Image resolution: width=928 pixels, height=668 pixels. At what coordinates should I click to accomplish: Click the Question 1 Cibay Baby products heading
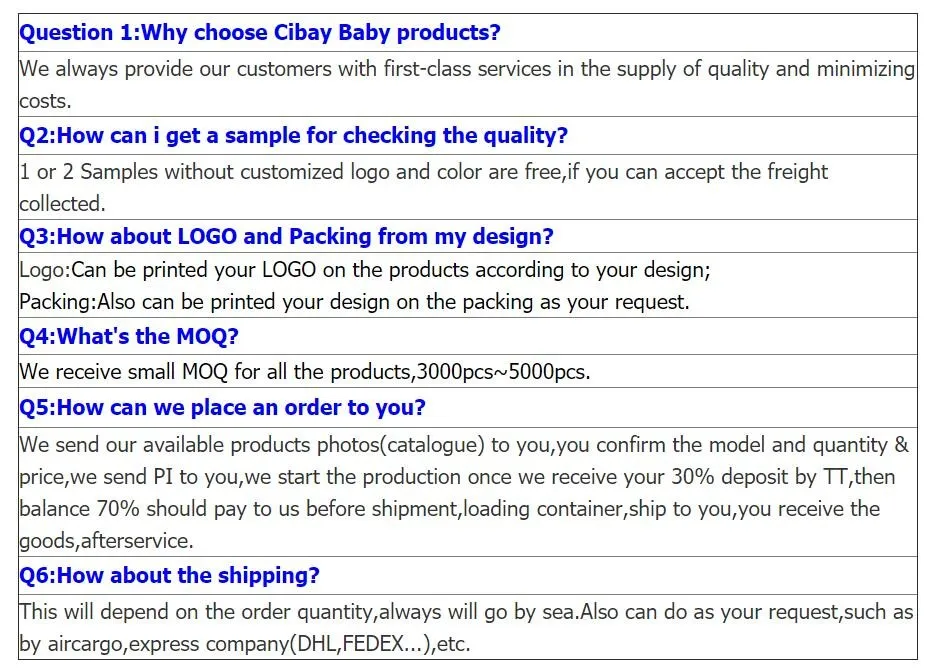pyautogui.click(x=260, y=33)
